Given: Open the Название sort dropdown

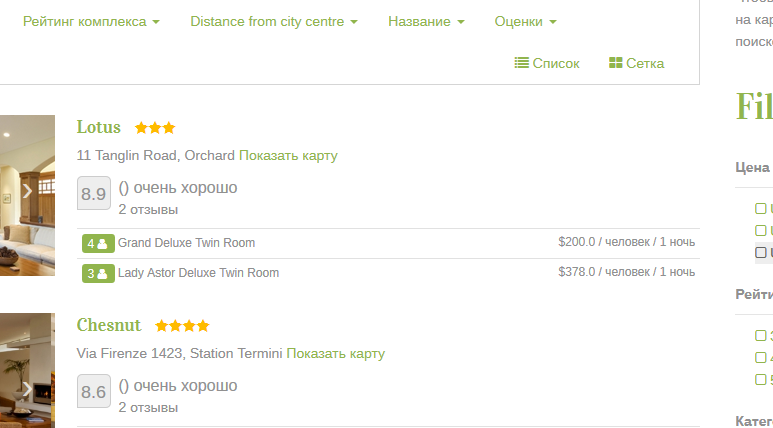Looking at the screenshot, I should point(425,21).
